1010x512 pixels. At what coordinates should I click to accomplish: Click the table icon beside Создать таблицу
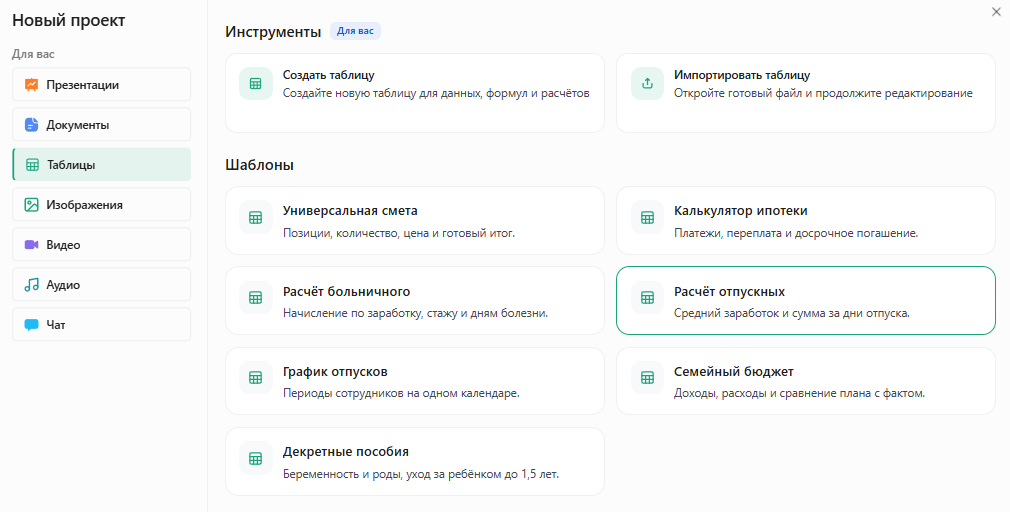pos(256,84)
